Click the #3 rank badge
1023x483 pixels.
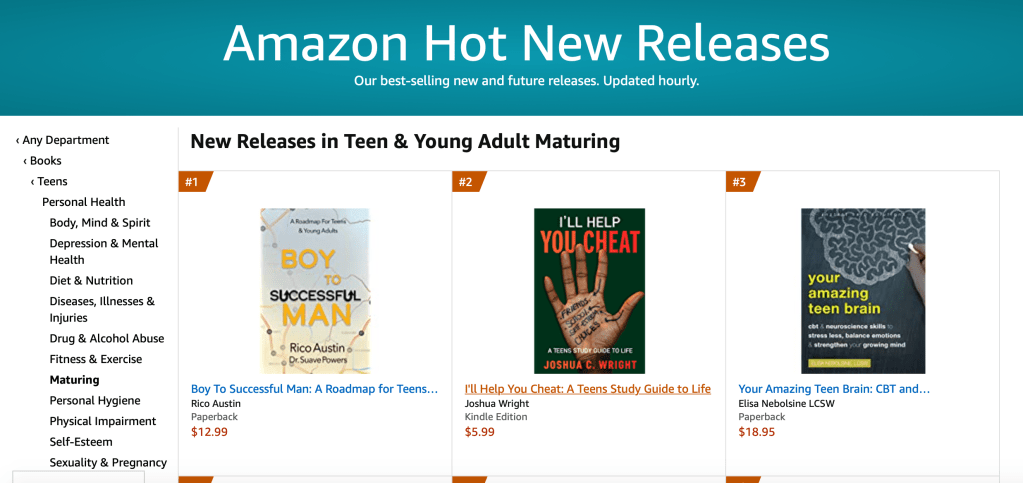[x=739, y=182]
